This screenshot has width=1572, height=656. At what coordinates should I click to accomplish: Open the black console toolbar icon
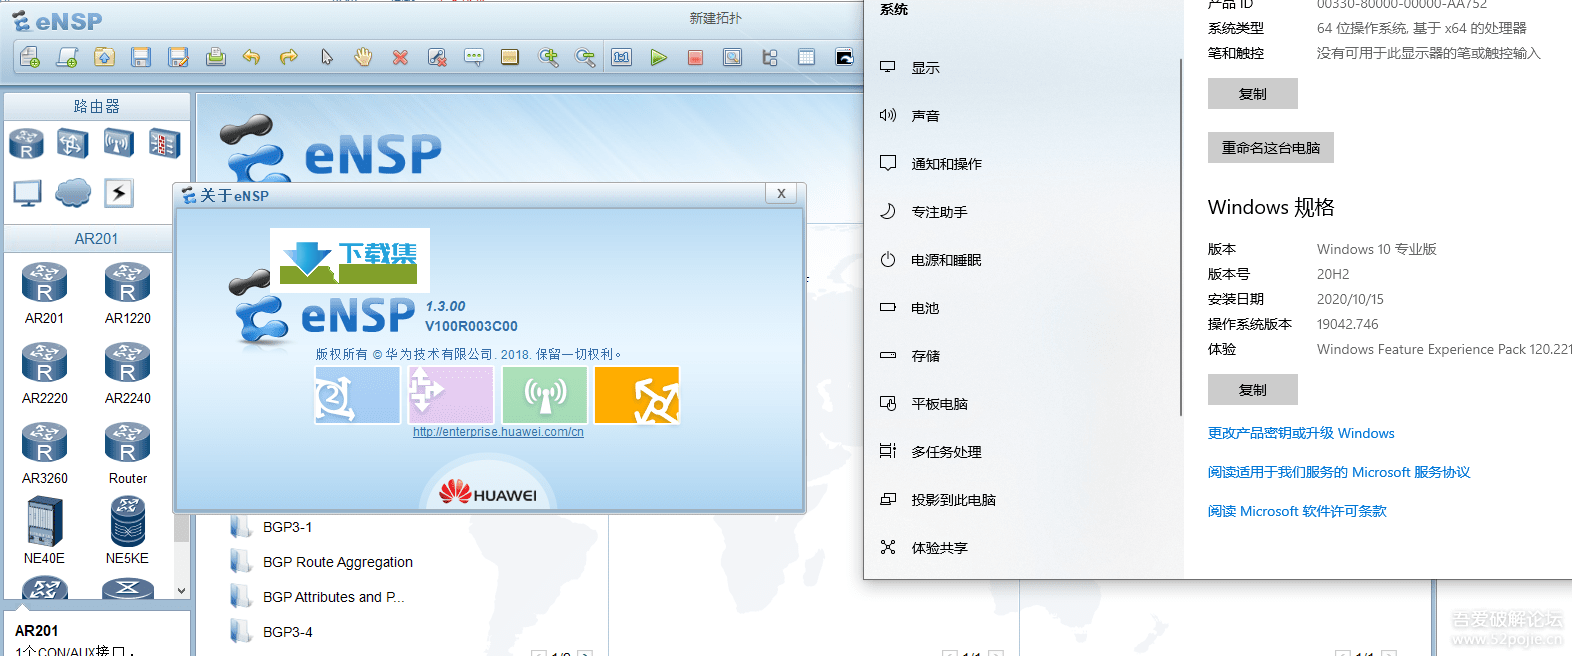coord(844,57)
